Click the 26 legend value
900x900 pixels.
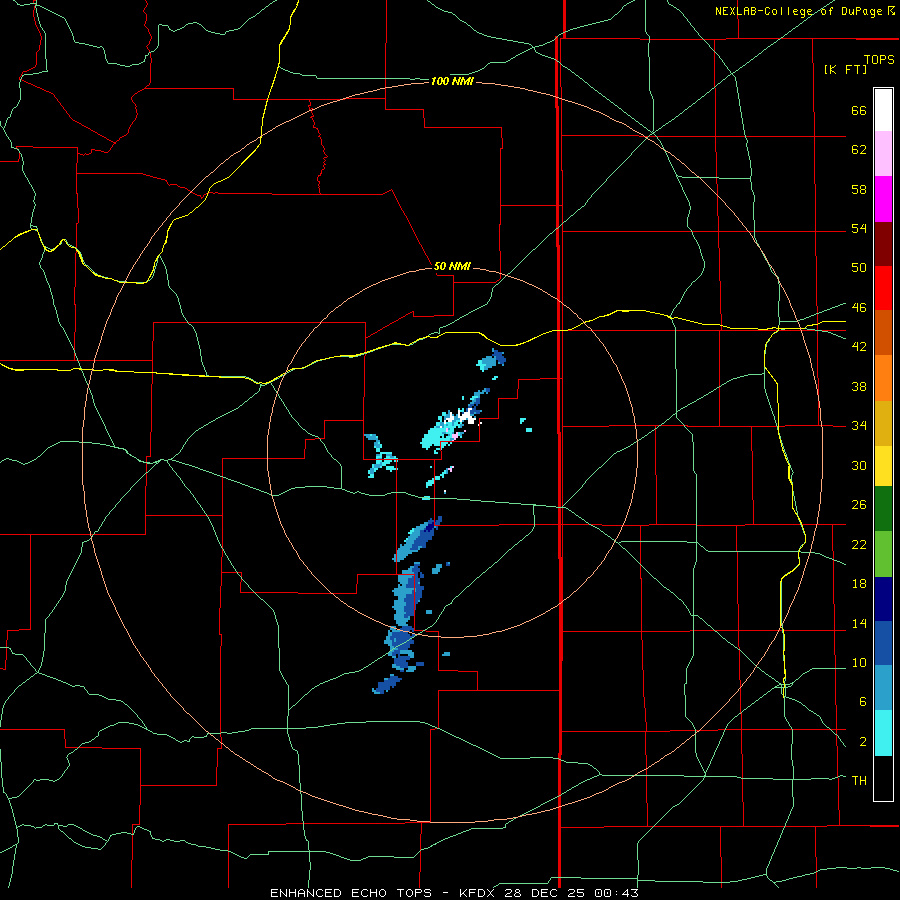pyautogui.click(x=859, y=505)
